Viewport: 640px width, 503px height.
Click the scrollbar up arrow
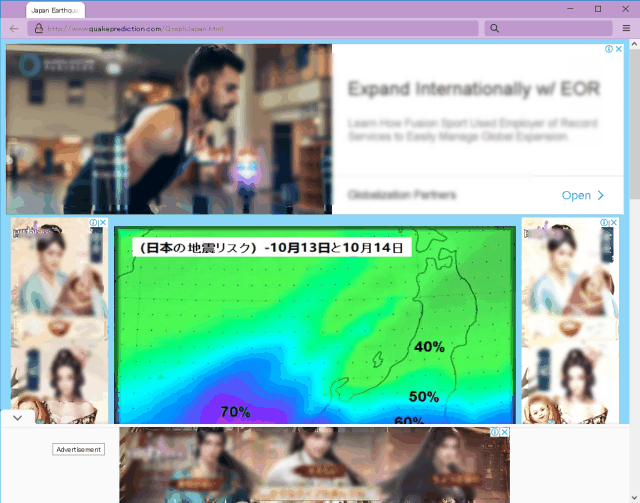(634, 43)
